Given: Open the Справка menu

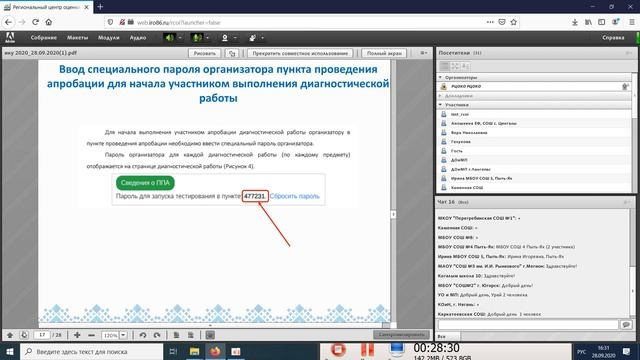Looking at the screenshot, I should [613, 38].
